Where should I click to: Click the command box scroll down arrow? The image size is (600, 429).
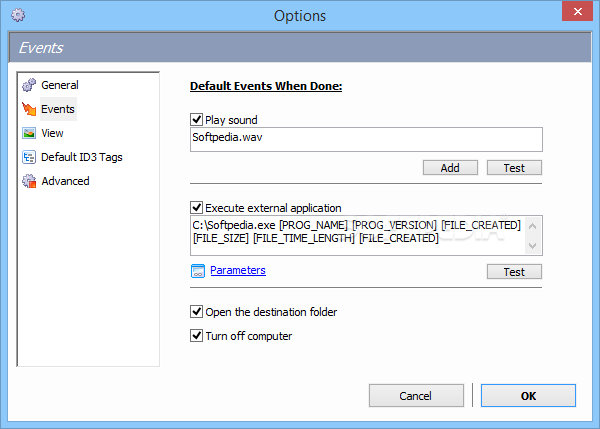coord(532,245)
